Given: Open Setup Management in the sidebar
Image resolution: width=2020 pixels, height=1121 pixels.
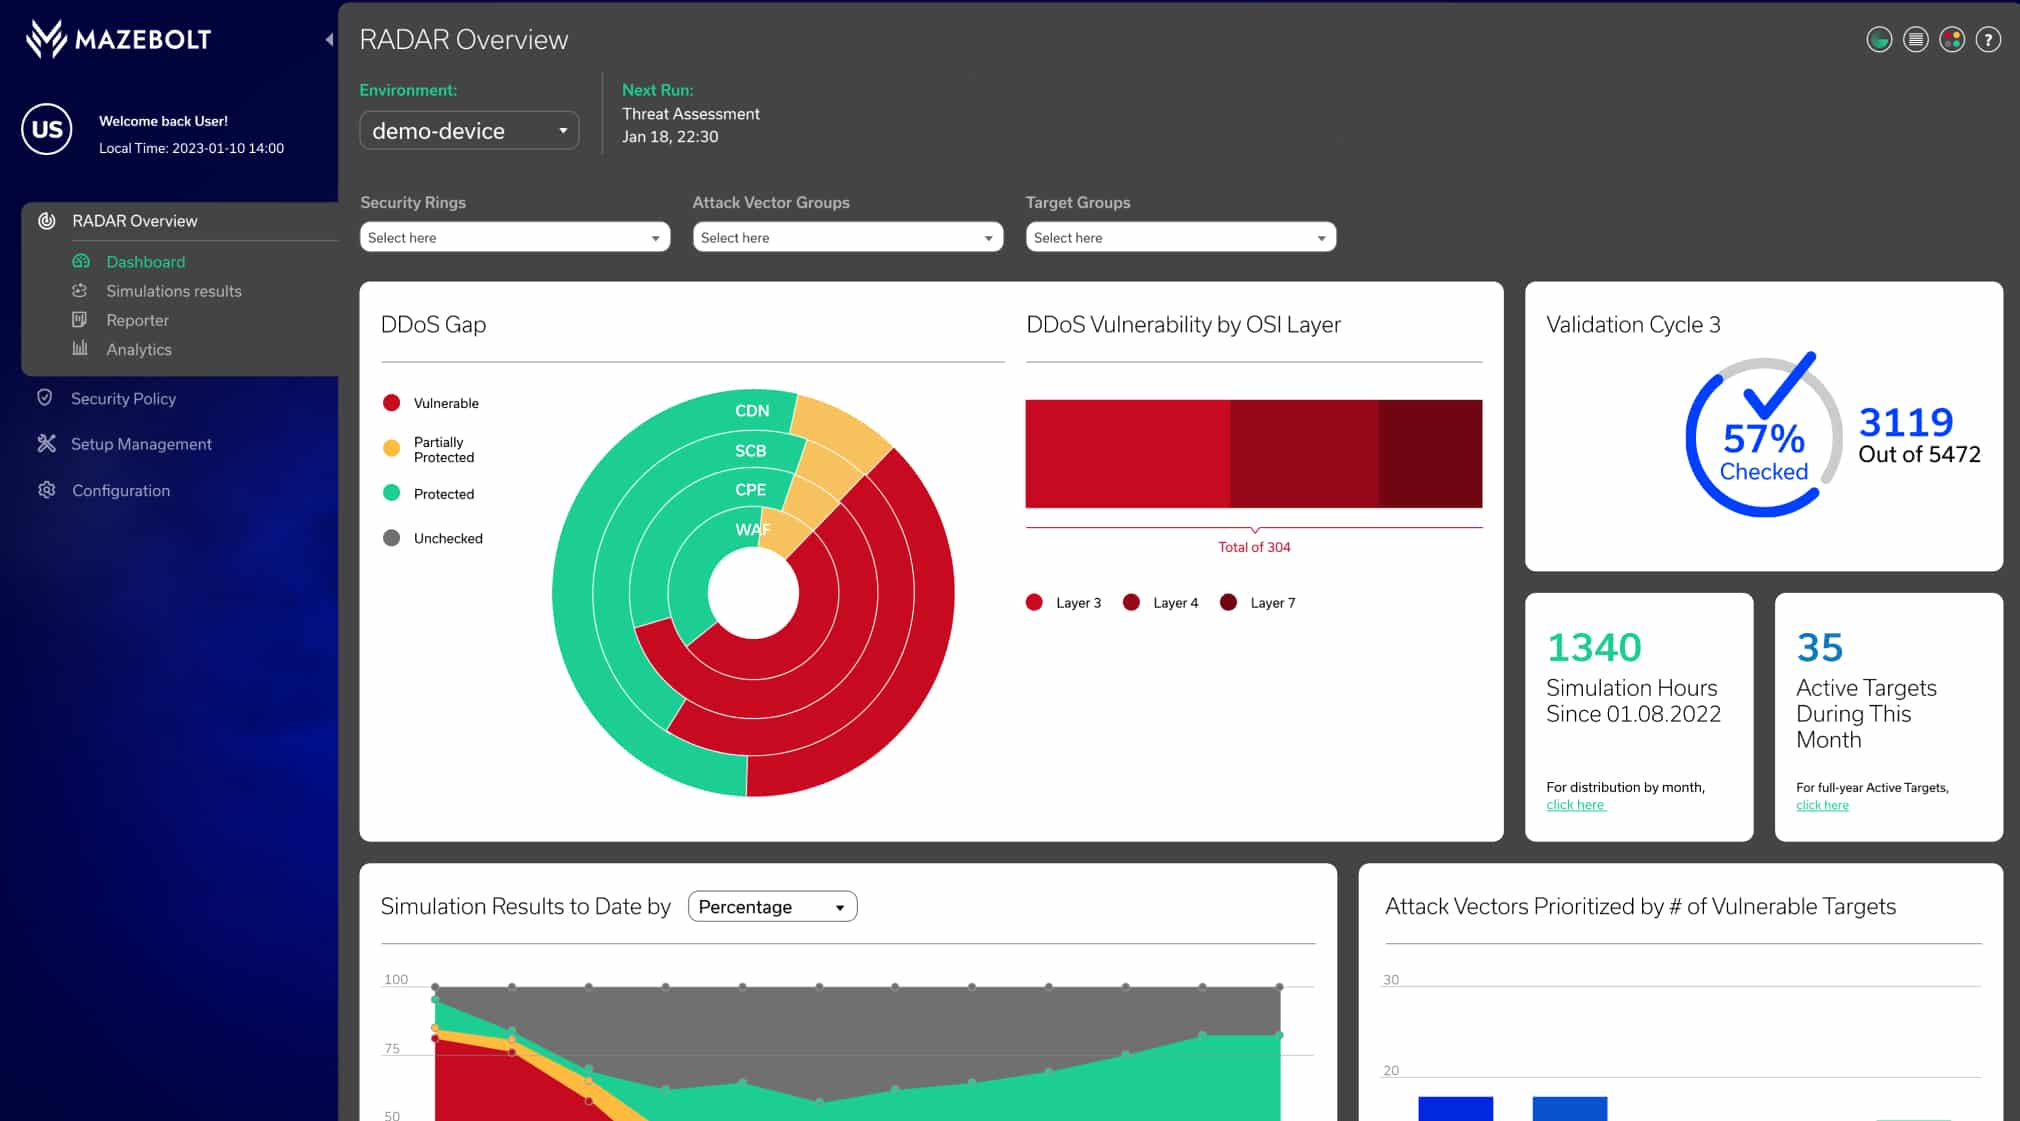Looking at the screenshot, I should pos(141,444).
